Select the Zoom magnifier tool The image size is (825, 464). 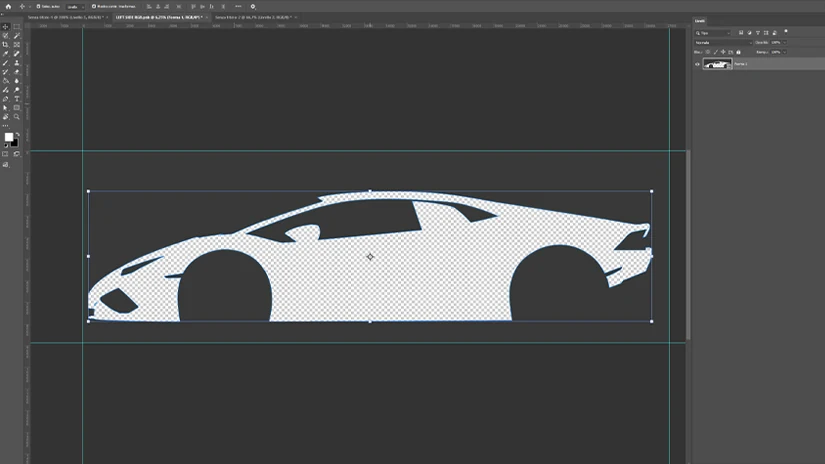pyautogui.click(x=17, y=116)
